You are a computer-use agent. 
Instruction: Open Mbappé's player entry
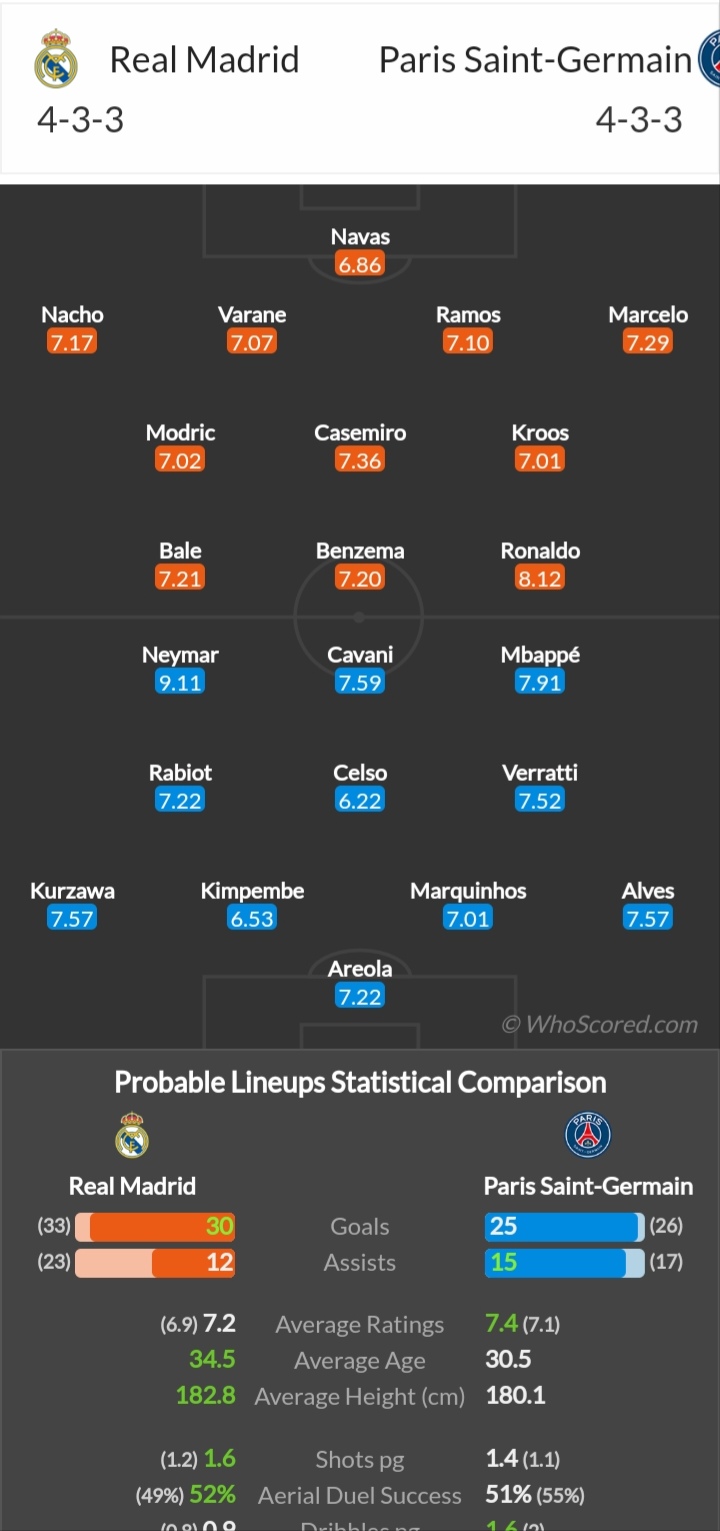[540, 669]
